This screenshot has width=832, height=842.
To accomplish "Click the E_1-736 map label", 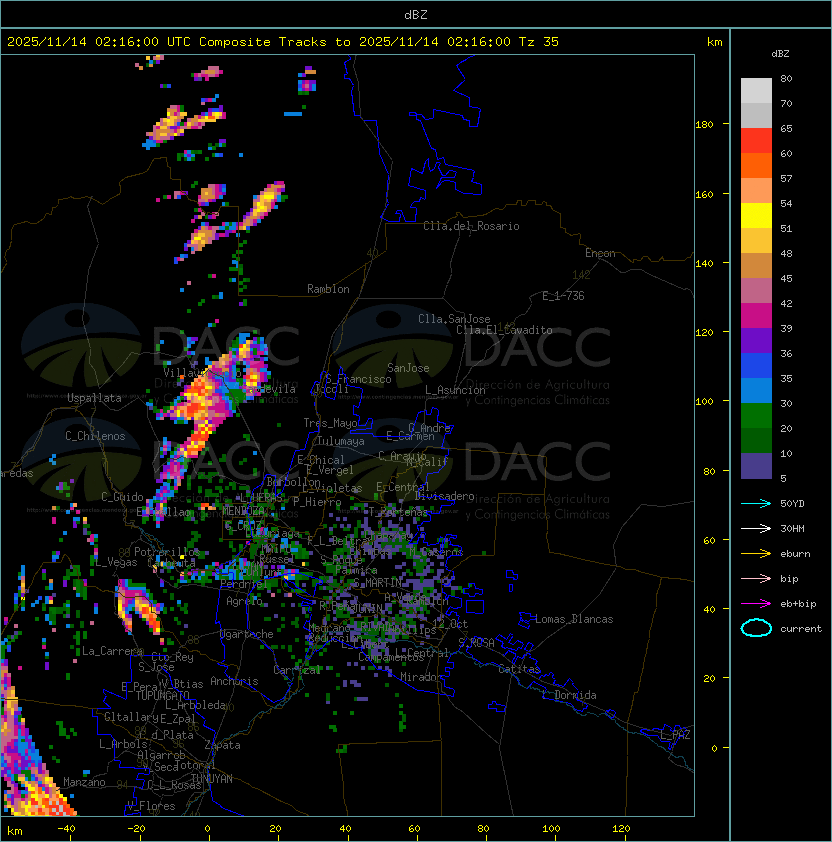I will 563,296.
